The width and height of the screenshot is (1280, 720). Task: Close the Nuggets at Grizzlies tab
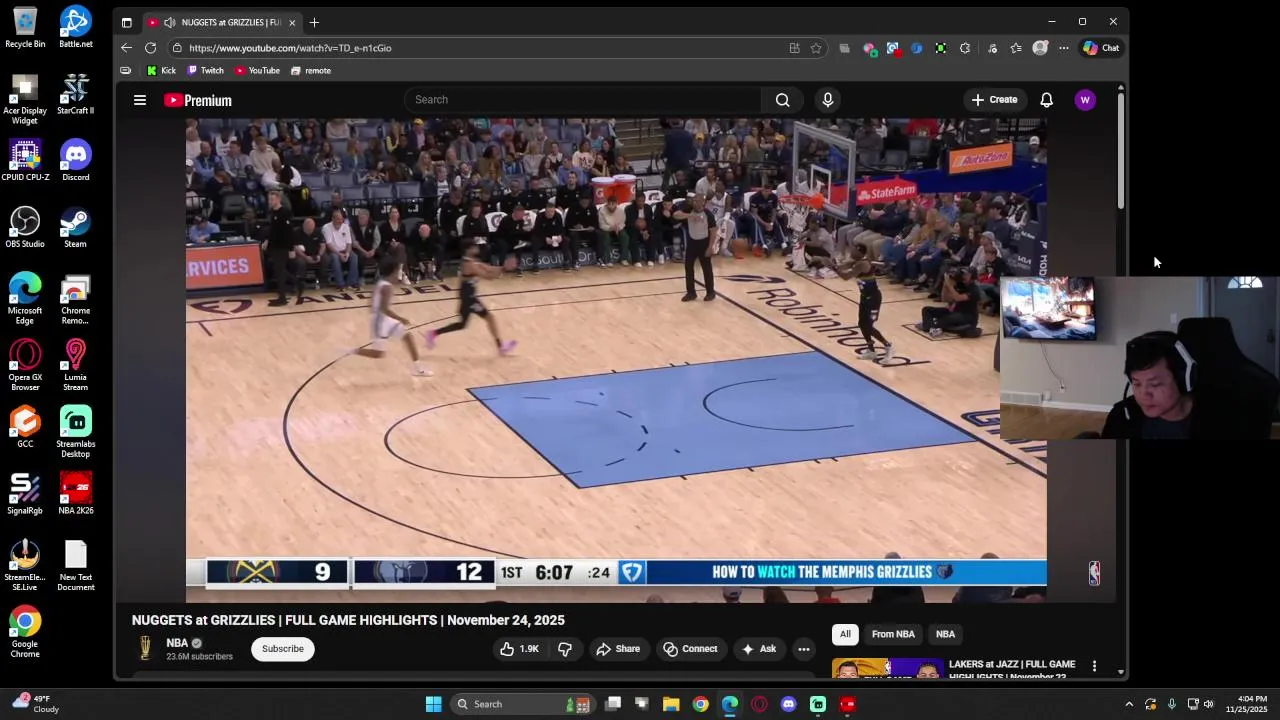click(292, 22)
